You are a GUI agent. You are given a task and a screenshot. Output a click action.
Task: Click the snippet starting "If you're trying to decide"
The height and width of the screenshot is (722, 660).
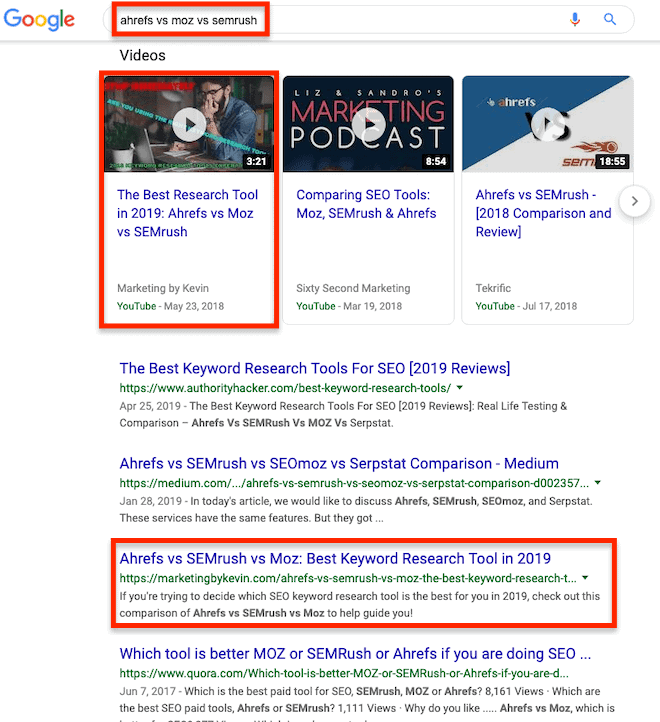pyautogui.click(x=360, y=605)
